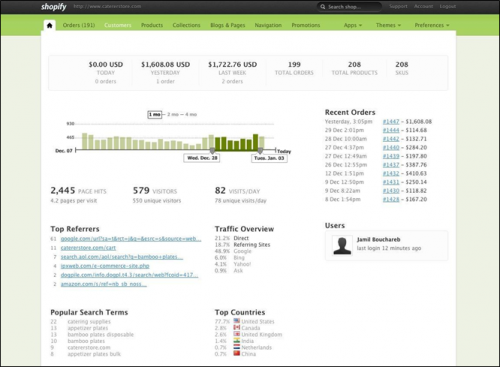Open the amazon.com referrer link
Viewport: 500px width, 367px height.
[x=104, y=284]
